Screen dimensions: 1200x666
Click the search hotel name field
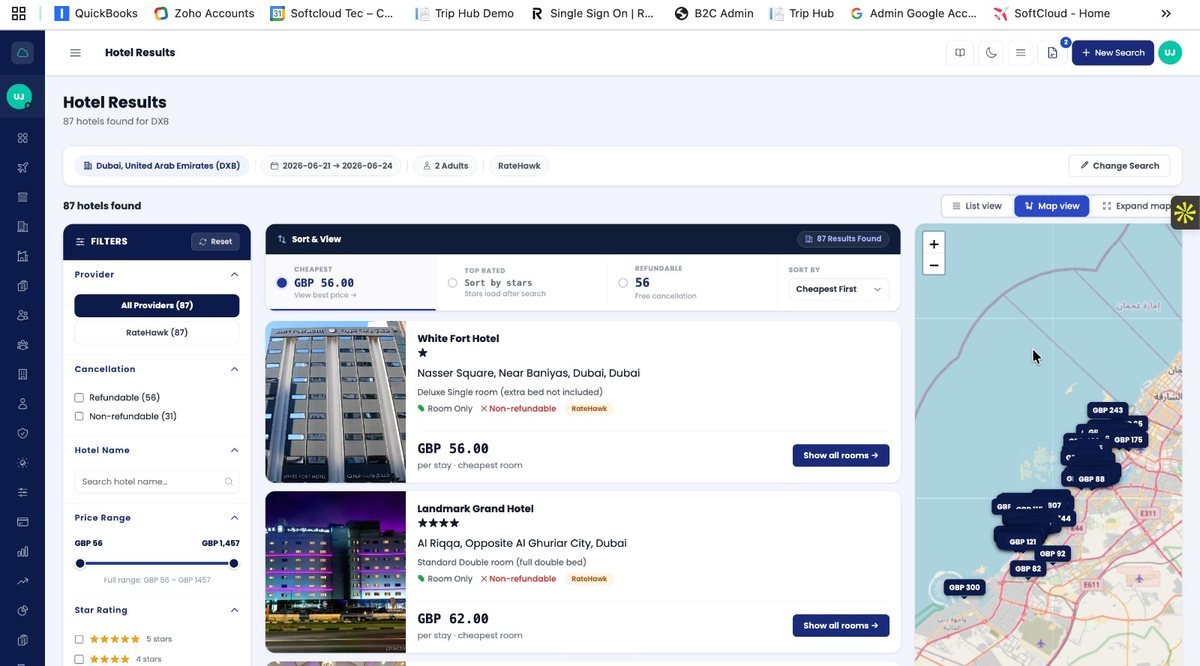tap(157, 482)
